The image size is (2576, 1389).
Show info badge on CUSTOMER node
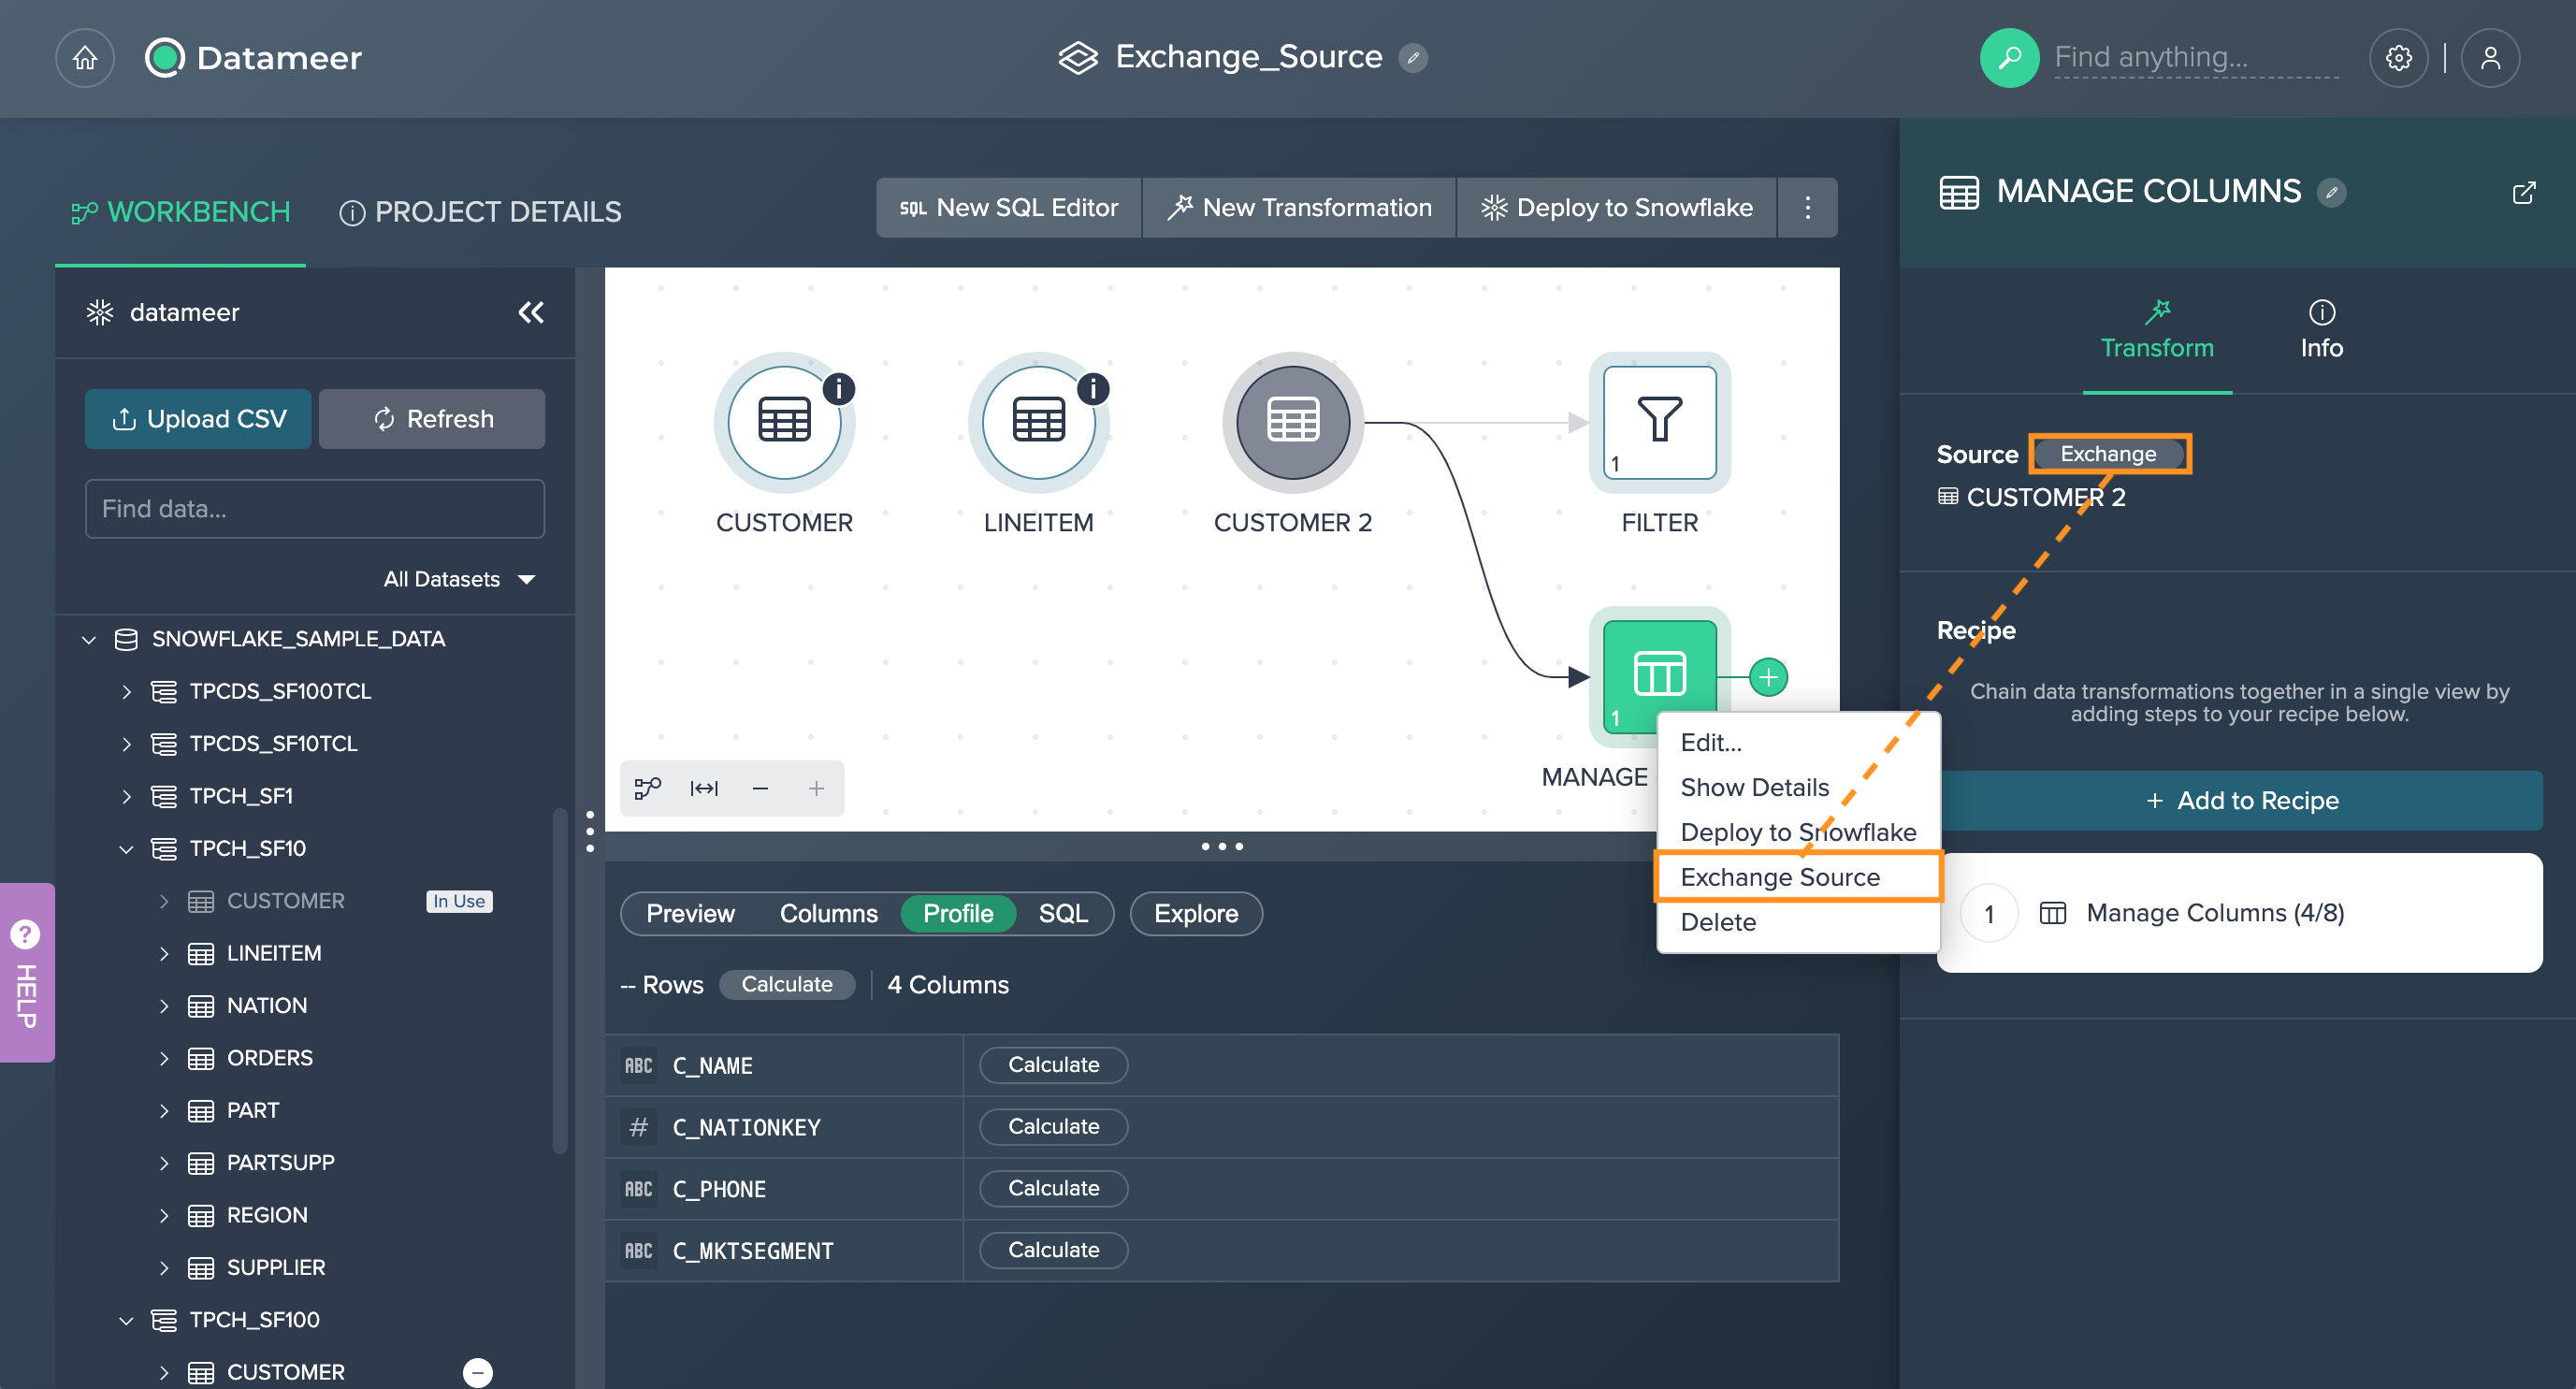(839, 388)
